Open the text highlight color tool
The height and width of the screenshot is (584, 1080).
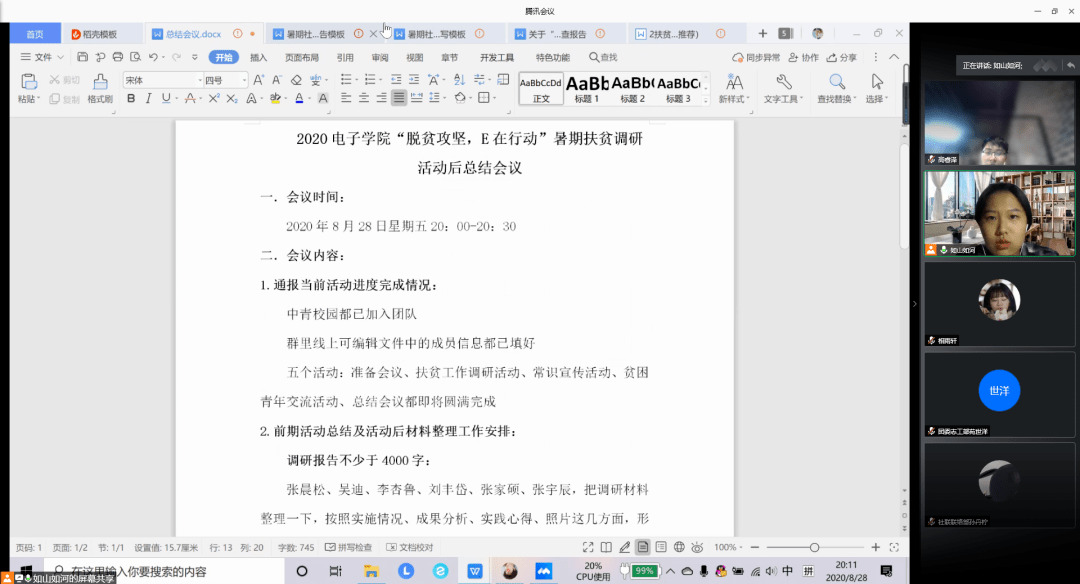(276, 97)
